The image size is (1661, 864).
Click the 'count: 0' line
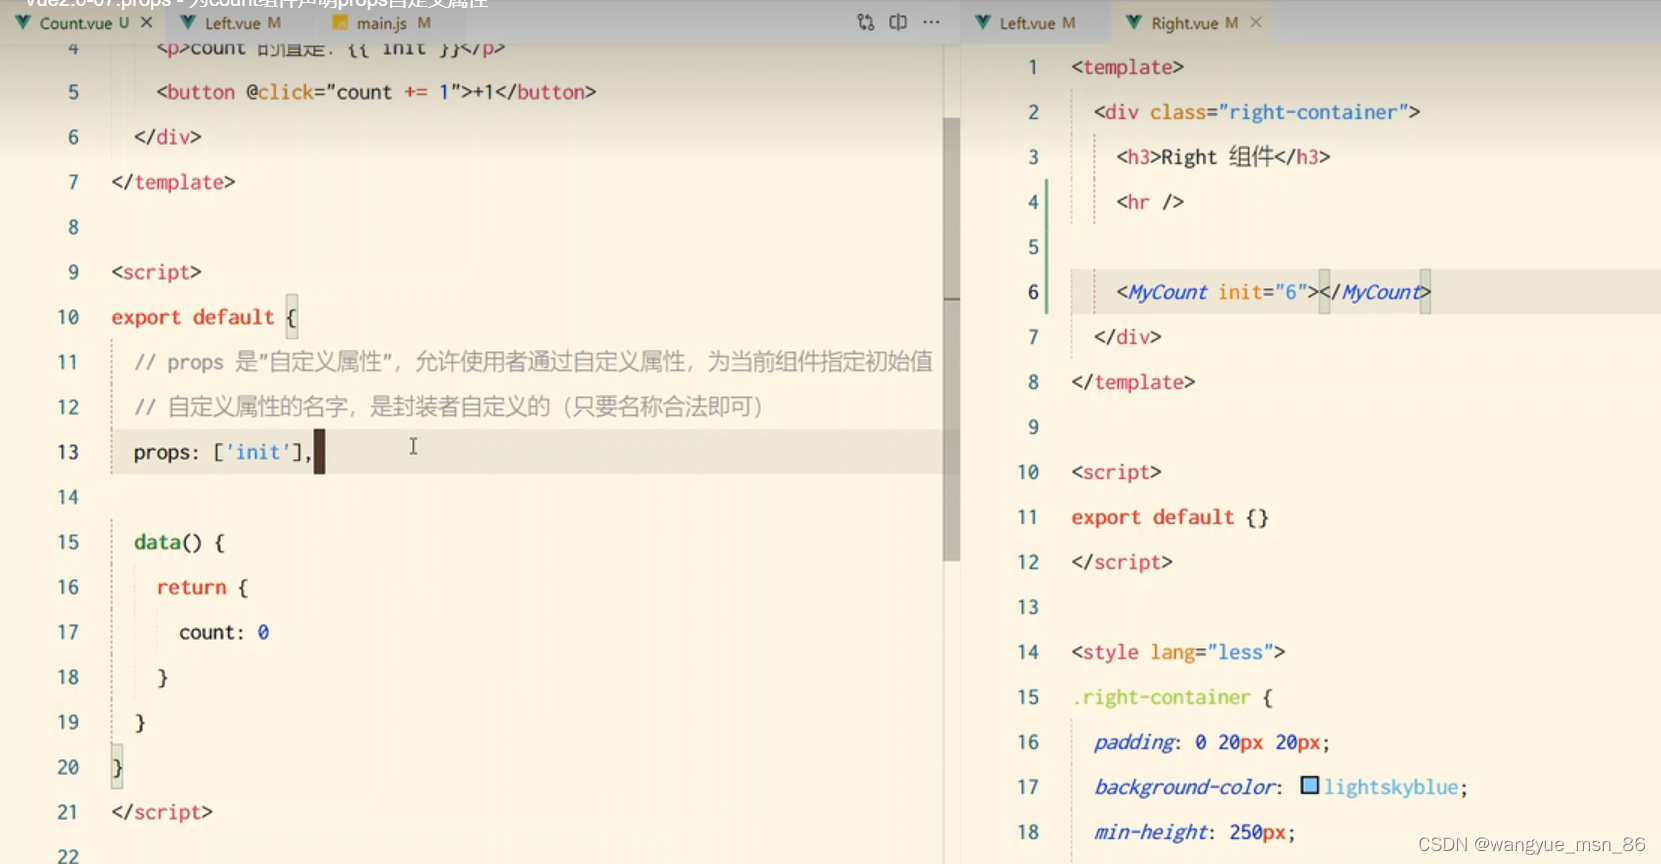tap(224, 632)
